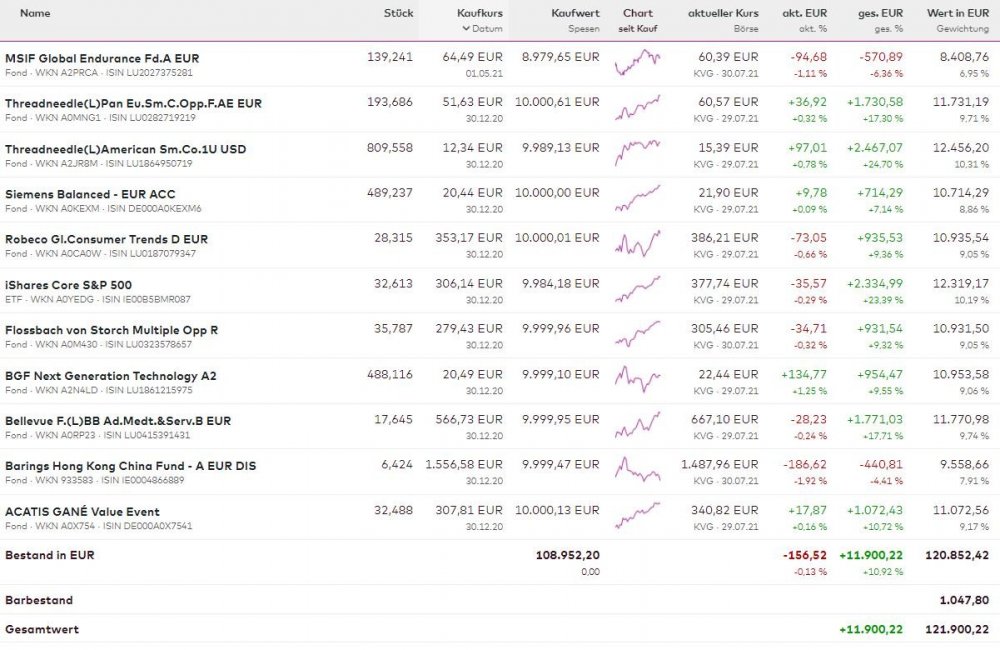
Task: Open the ACATIS GANÉ Value Event chart
Action: click(637, 516)
